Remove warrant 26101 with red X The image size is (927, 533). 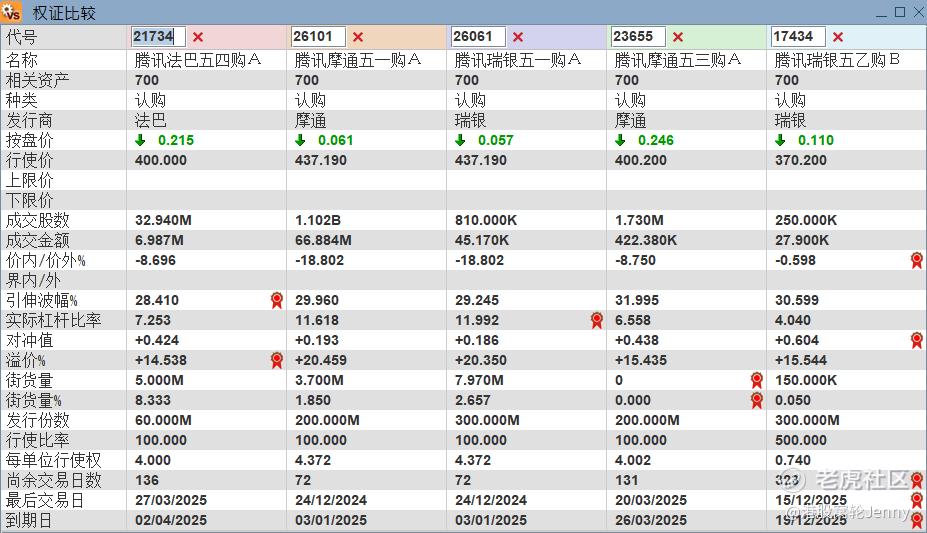coord(358,37)
